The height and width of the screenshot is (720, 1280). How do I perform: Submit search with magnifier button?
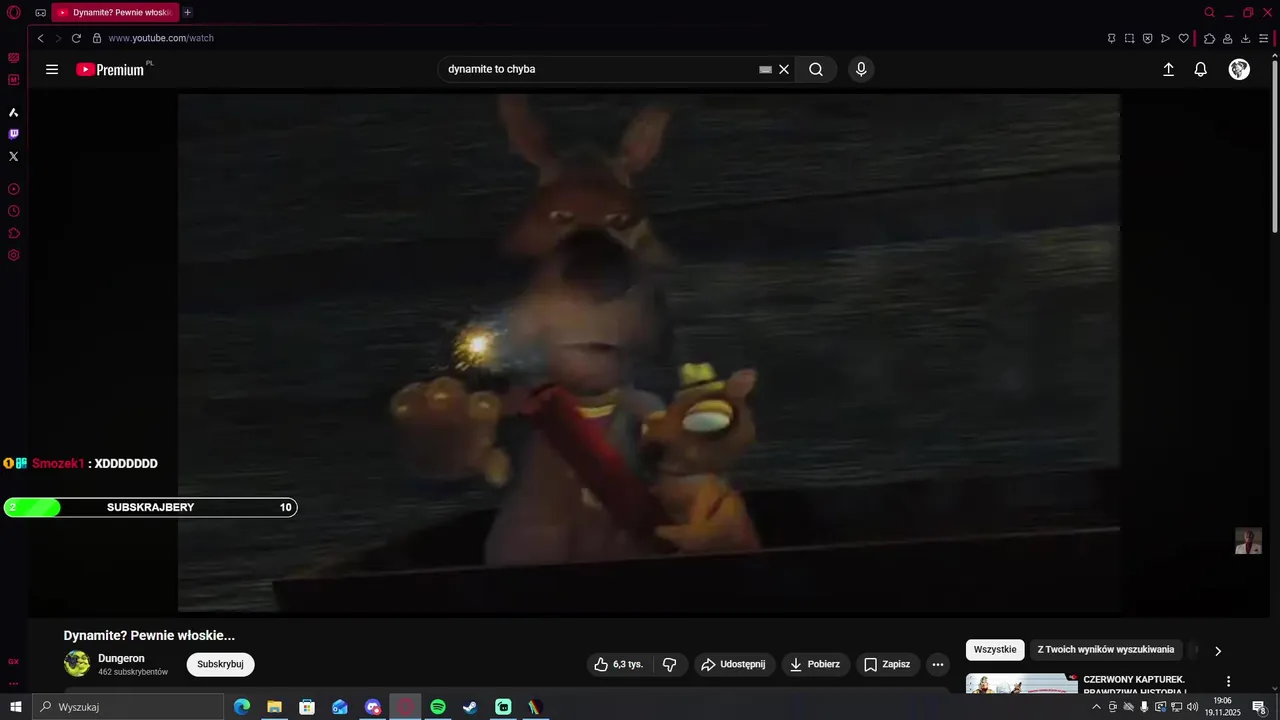816,69
